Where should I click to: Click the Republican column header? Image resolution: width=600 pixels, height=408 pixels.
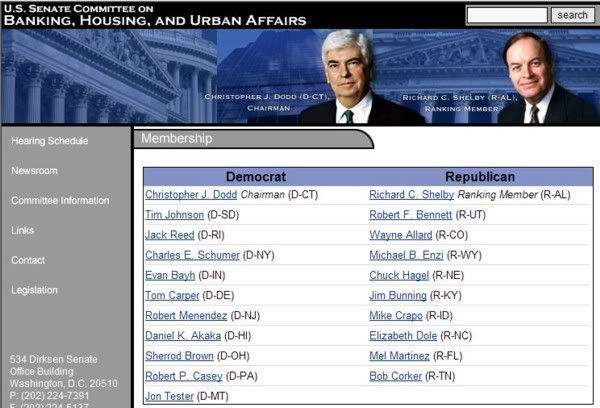pyautogui.click(x=480, y=177)
